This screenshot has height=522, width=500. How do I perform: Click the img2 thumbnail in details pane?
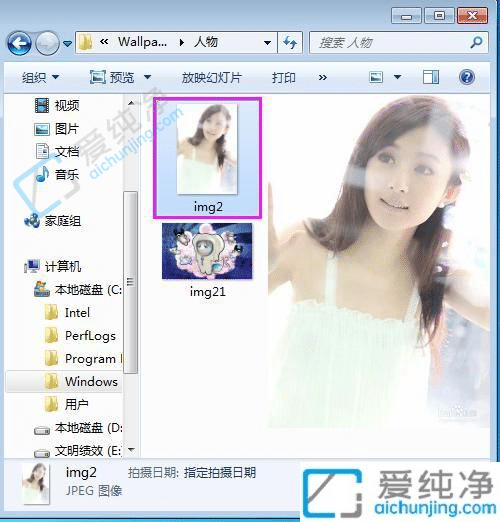[36, 483]
